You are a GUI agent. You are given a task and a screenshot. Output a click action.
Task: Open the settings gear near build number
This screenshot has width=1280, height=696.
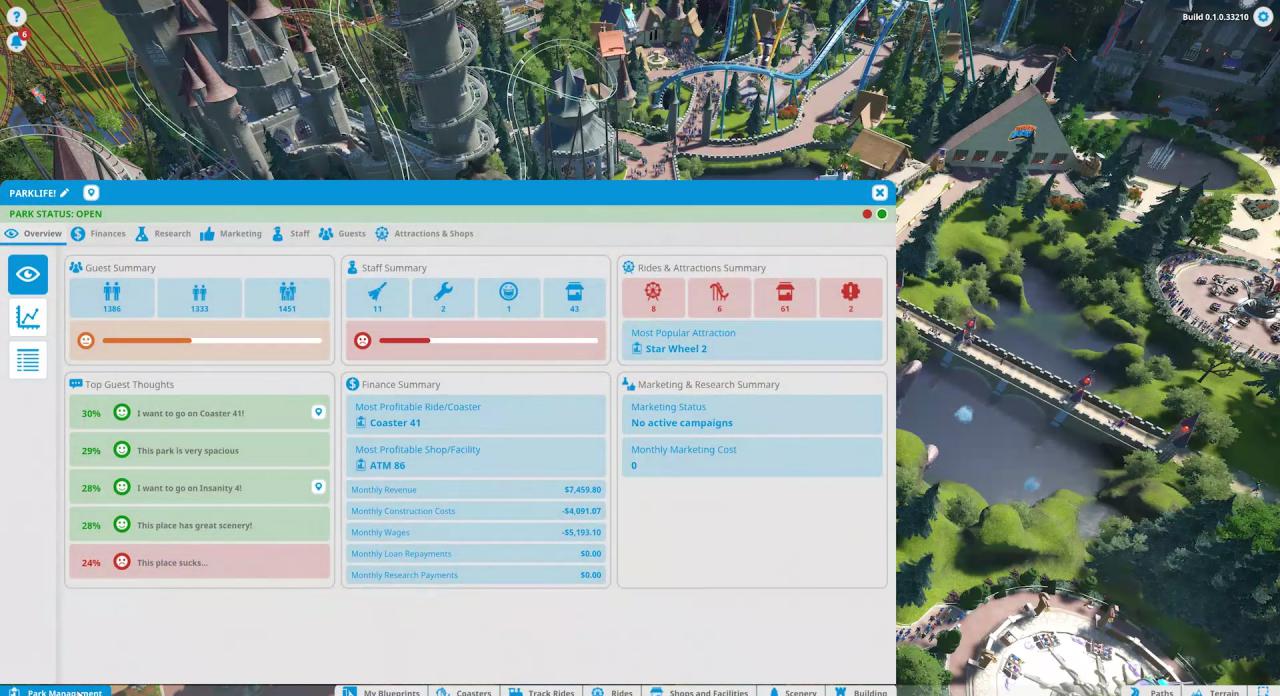pyautogui.click(x=1264, y=17)
